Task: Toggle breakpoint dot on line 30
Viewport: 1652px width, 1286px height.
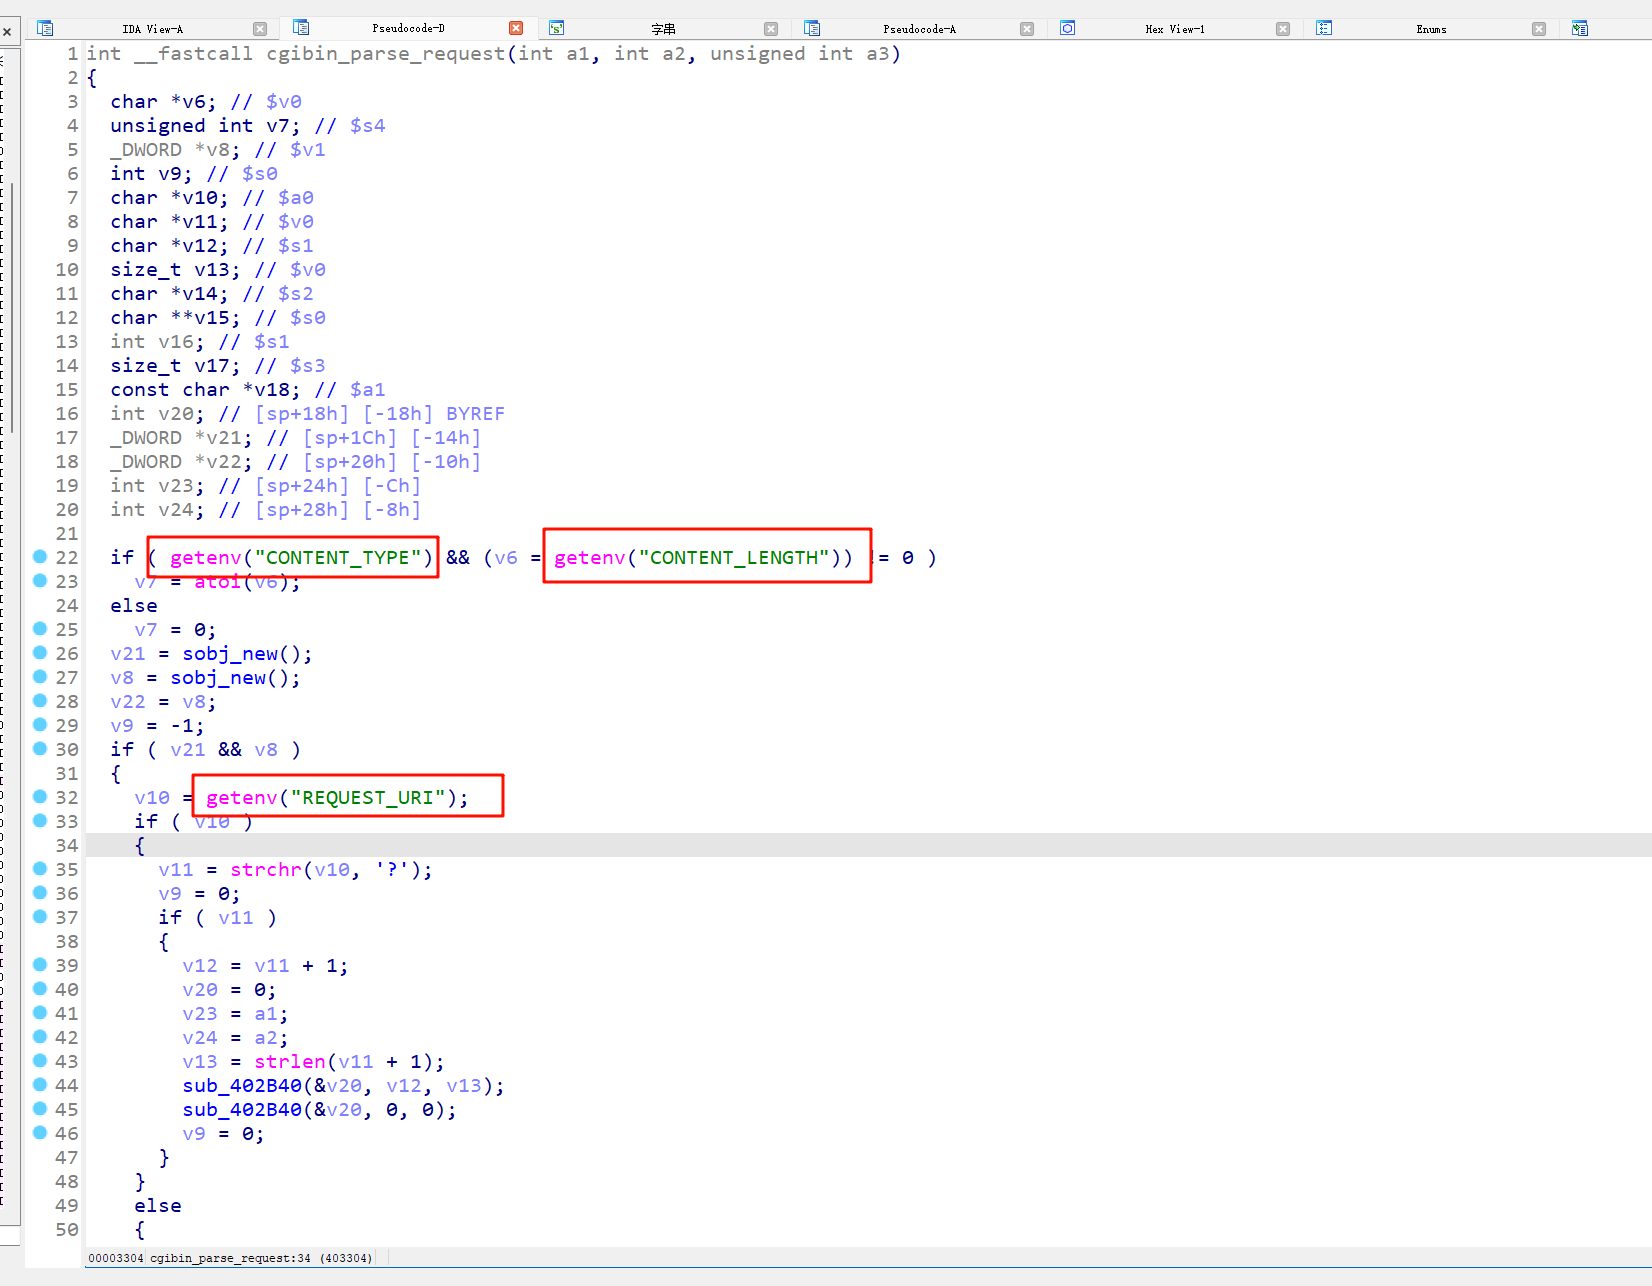Action: point(40,748)
